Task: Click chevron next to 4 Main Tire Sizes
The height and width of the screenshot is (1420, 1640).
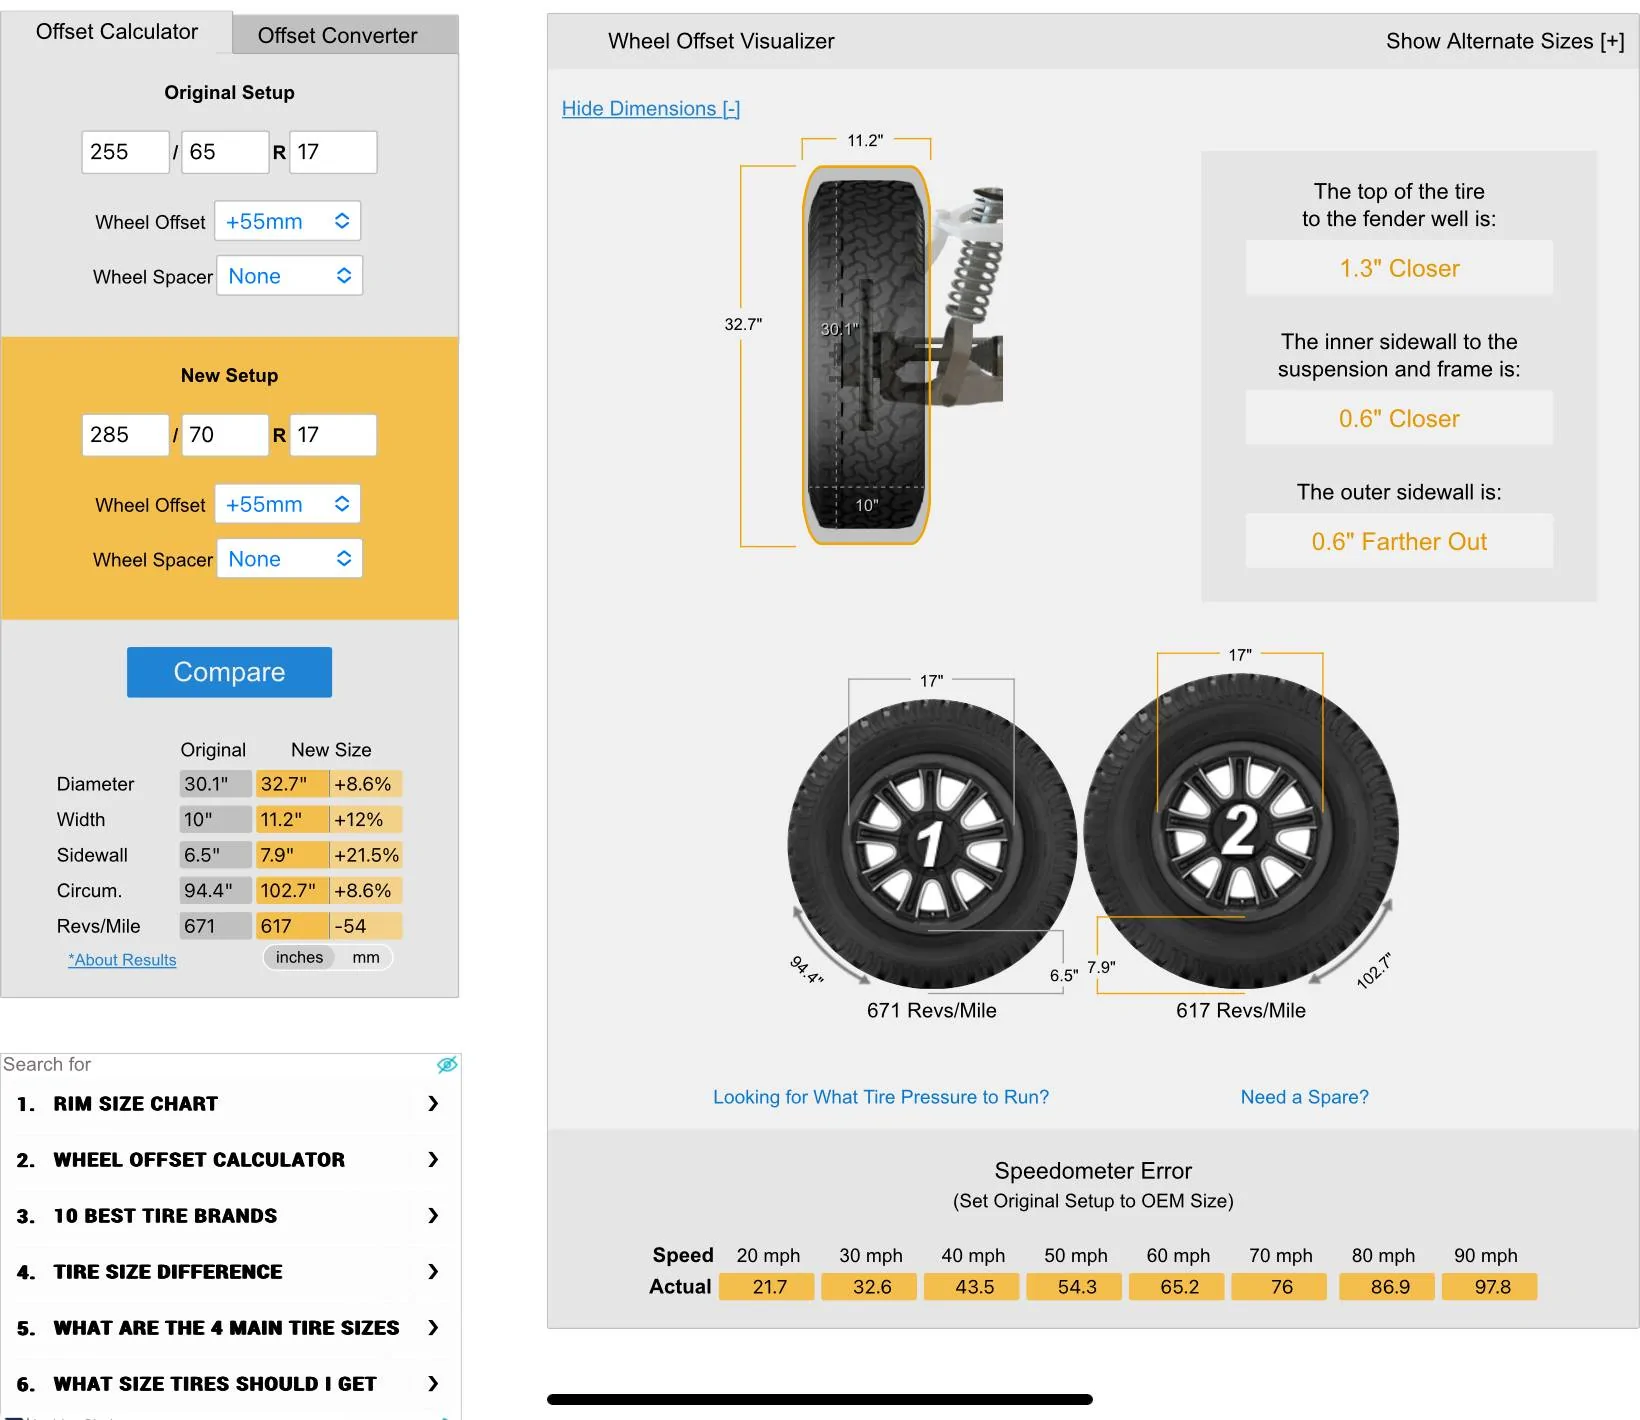Action: 433,1328
